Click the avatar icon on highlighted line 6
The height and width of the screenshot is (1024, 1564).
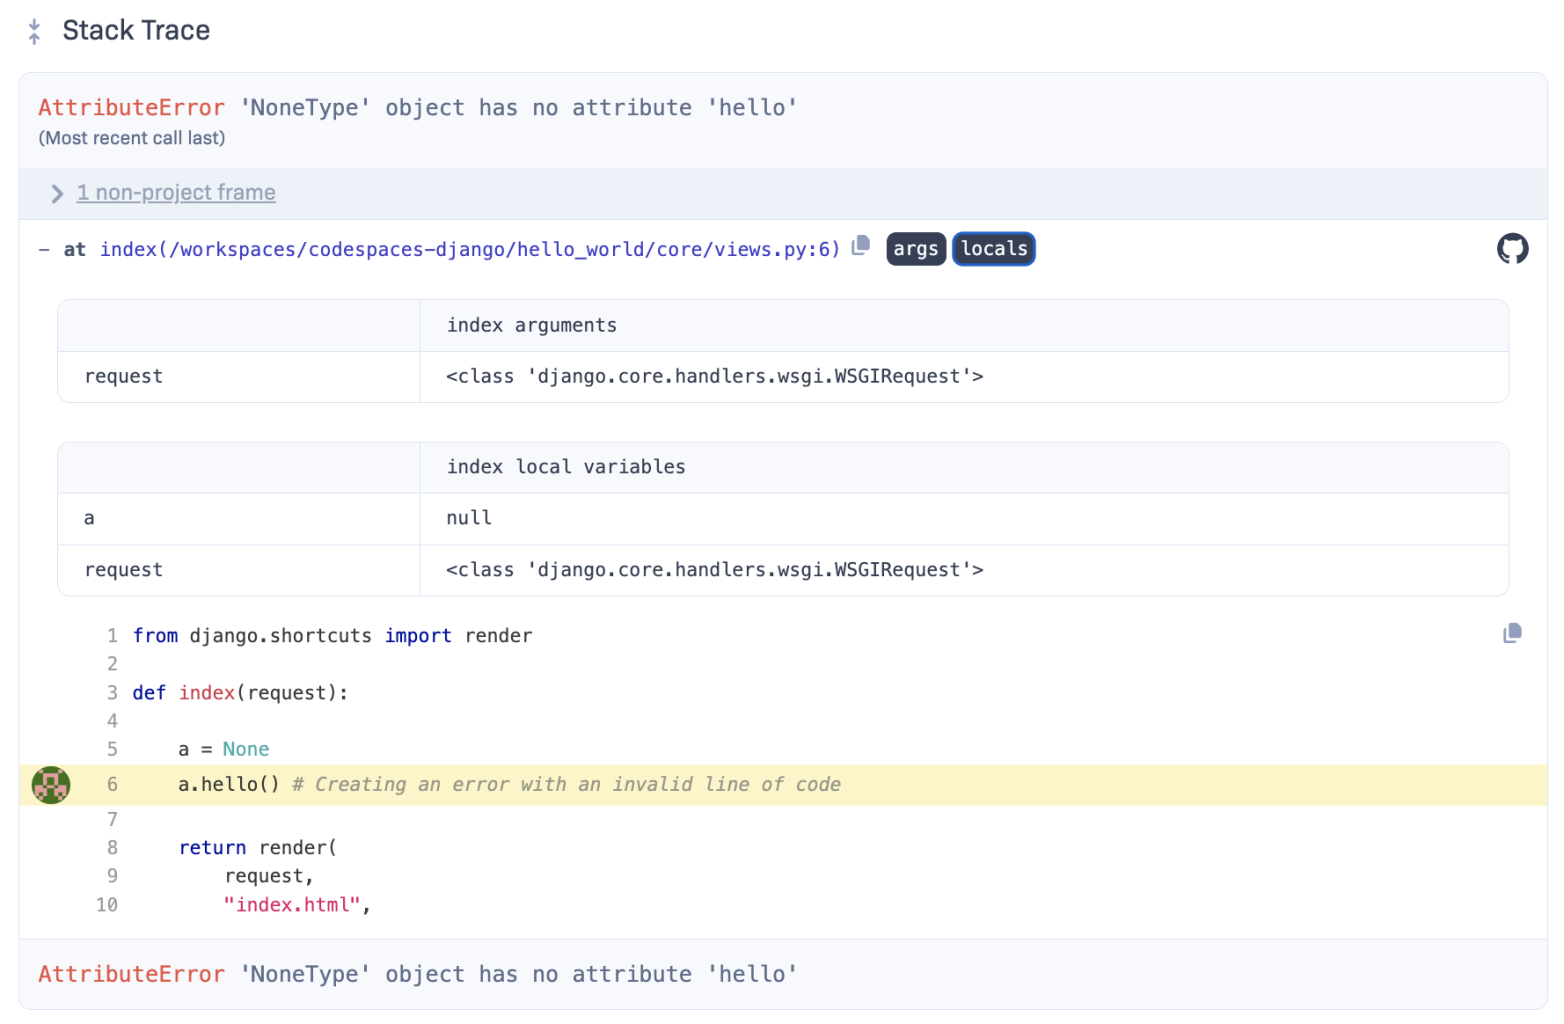tap(51, 785)
